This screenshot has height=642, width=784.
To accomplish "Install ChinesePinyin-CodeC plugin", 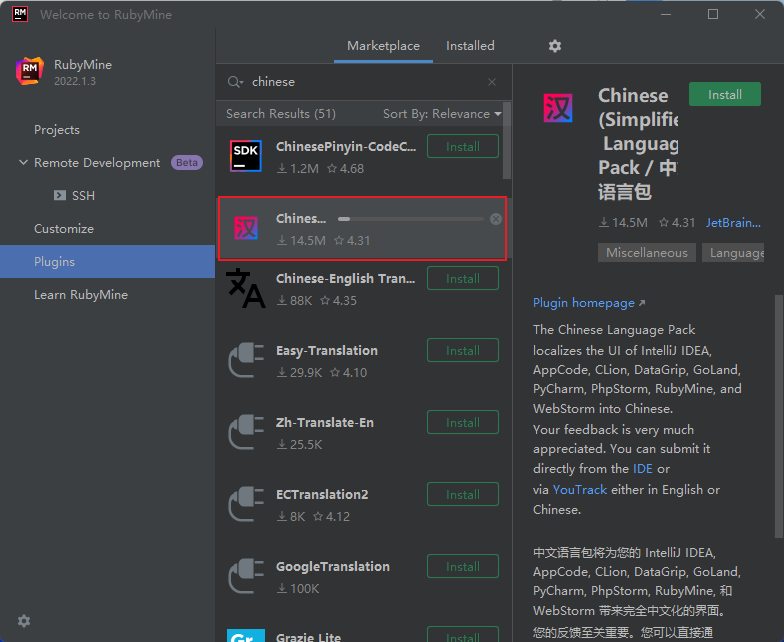I will tap(462, 146).
